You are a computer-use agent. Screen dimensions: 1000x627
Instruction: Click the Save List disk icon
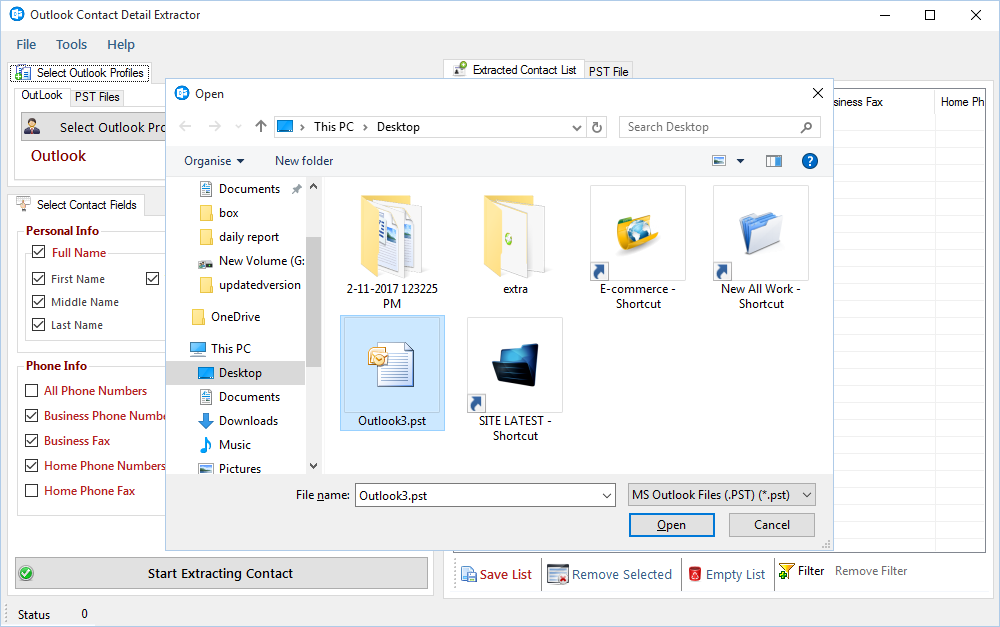(468, 575)
